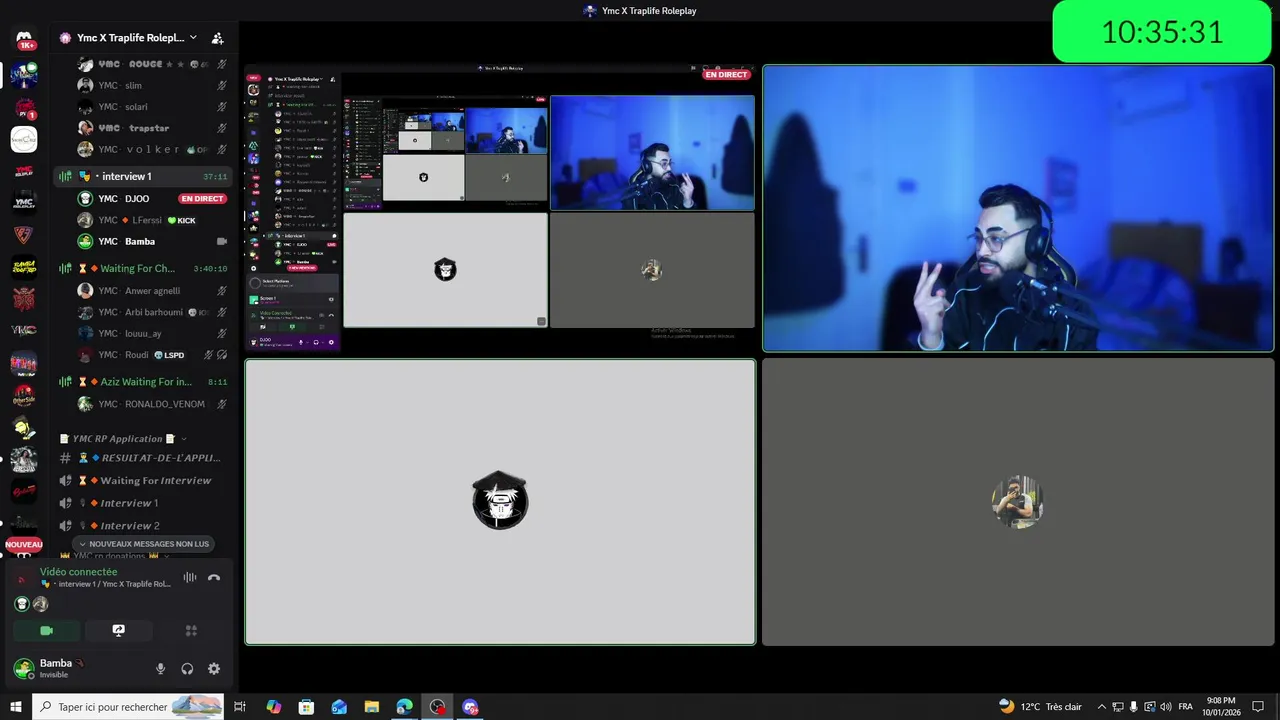Viewport: 1280px width, 720px height.
Task: Open Discord user settings gear
Action: tap(214, 669)
